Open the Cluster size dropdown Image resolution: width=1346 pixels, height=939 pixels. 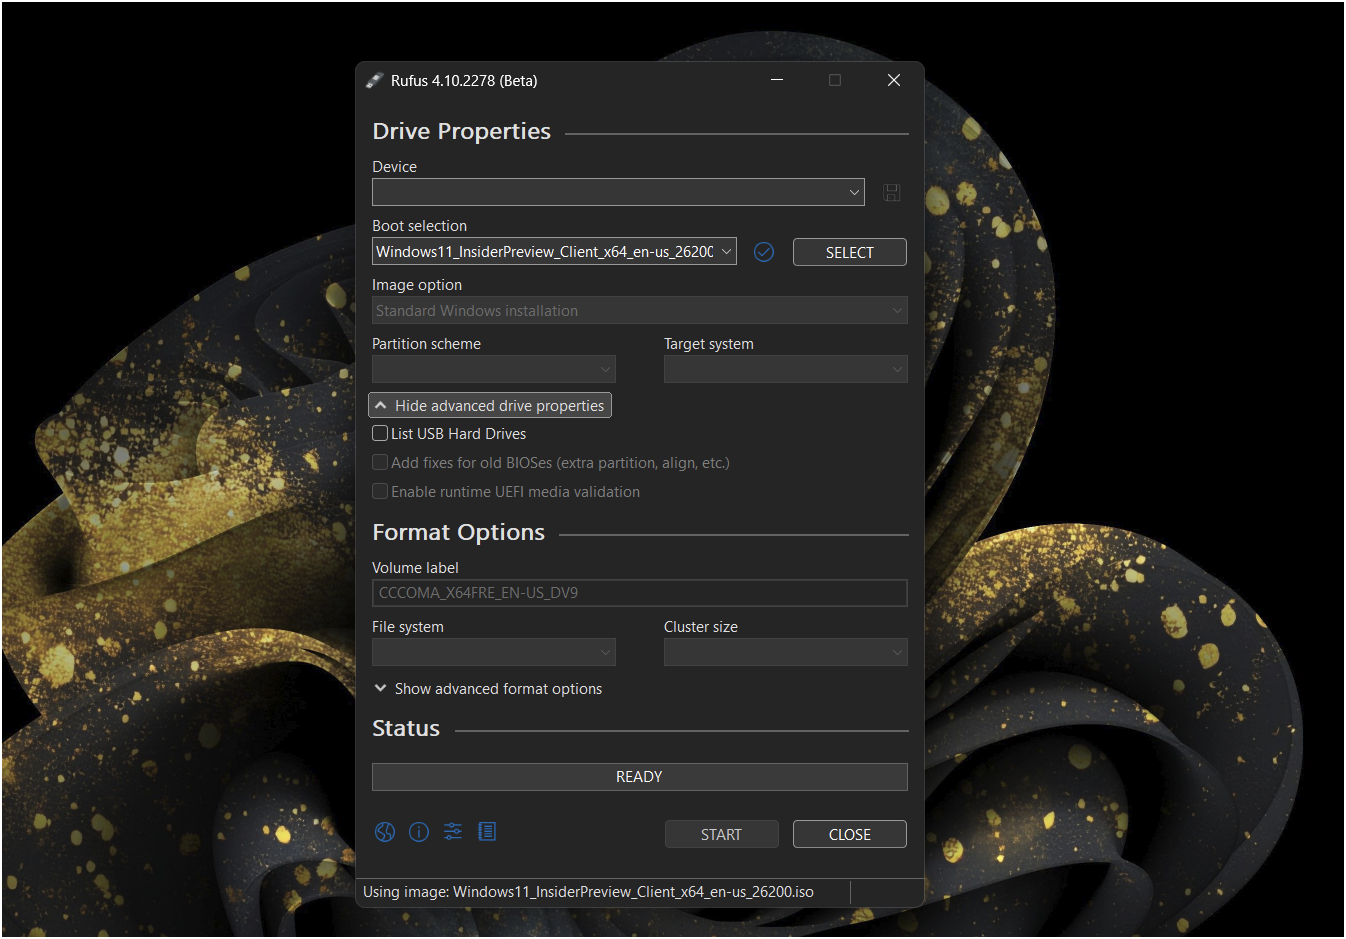click(786, 652)
